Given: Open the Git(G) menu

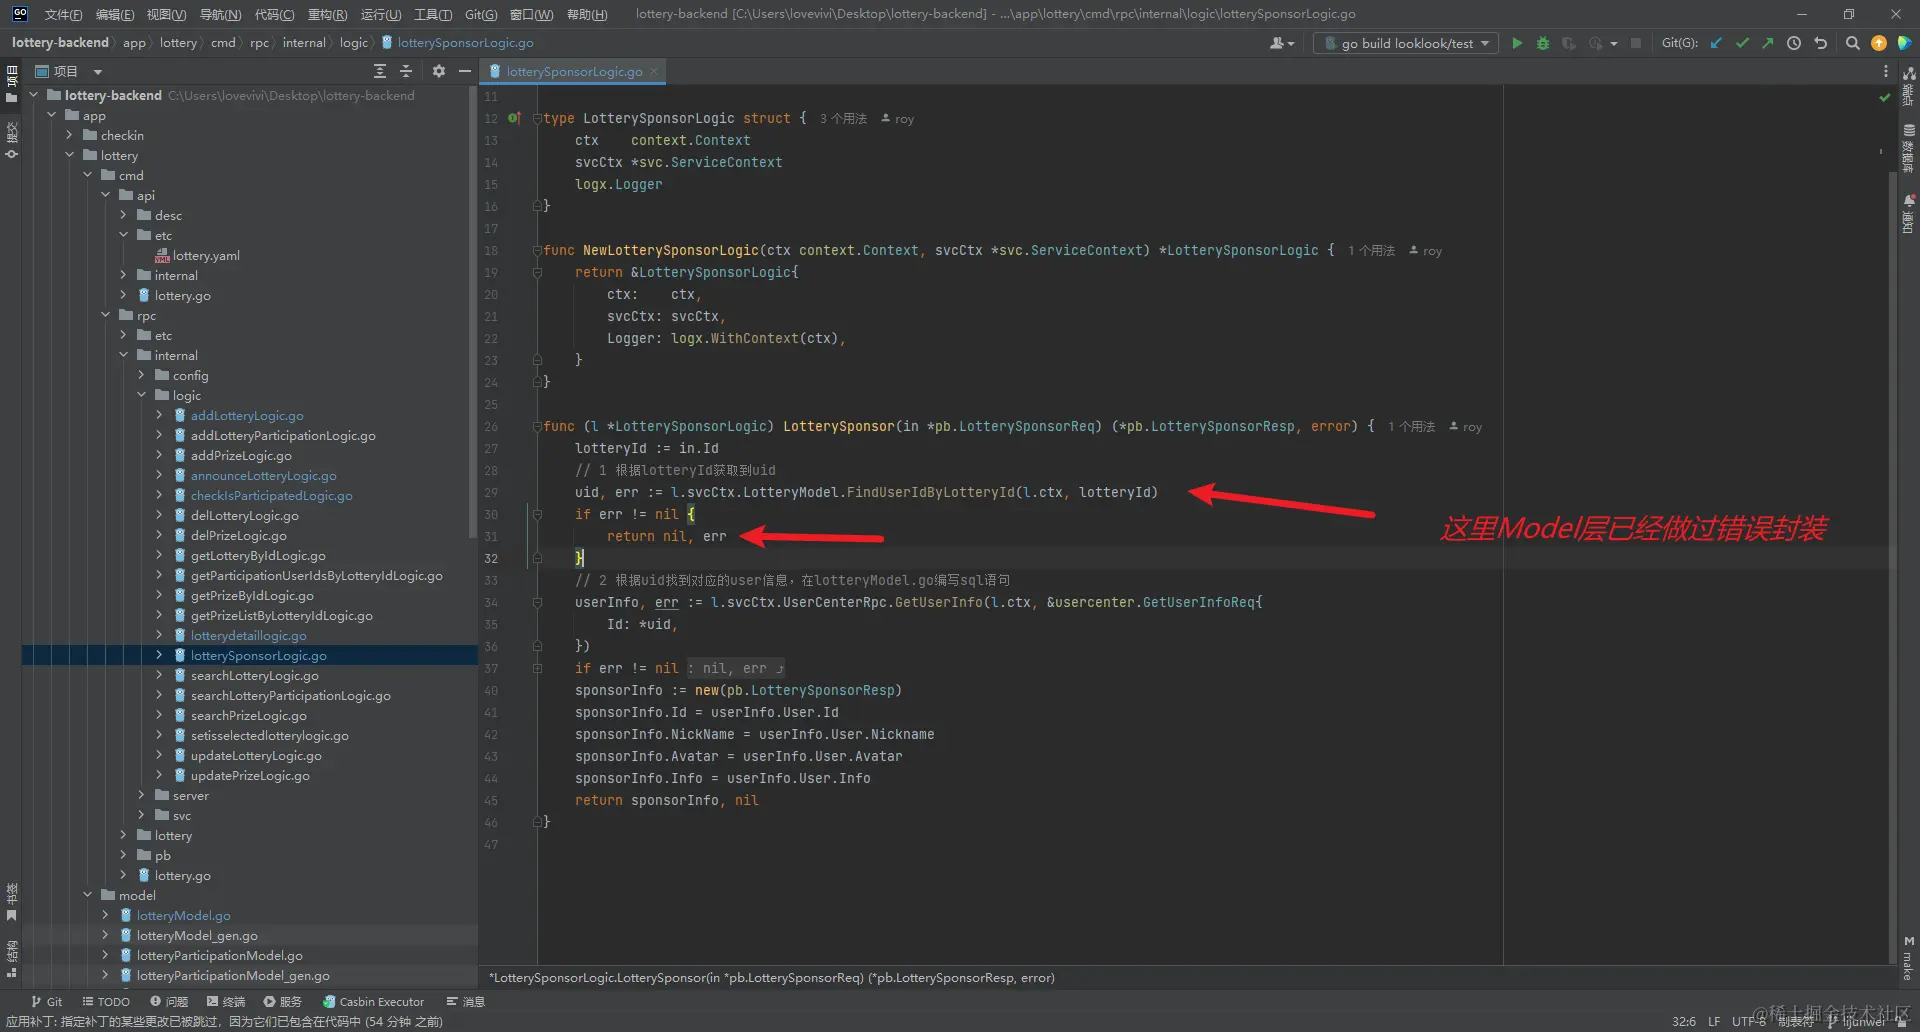Looking at the screenshot, I should point(481,14).
